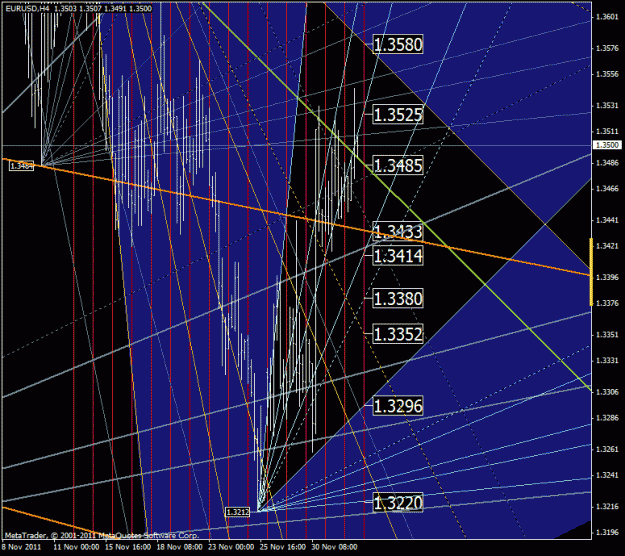Click the 1.3556 price axis value
Viewport: 625px width, 556px height.
coord(607,74)
